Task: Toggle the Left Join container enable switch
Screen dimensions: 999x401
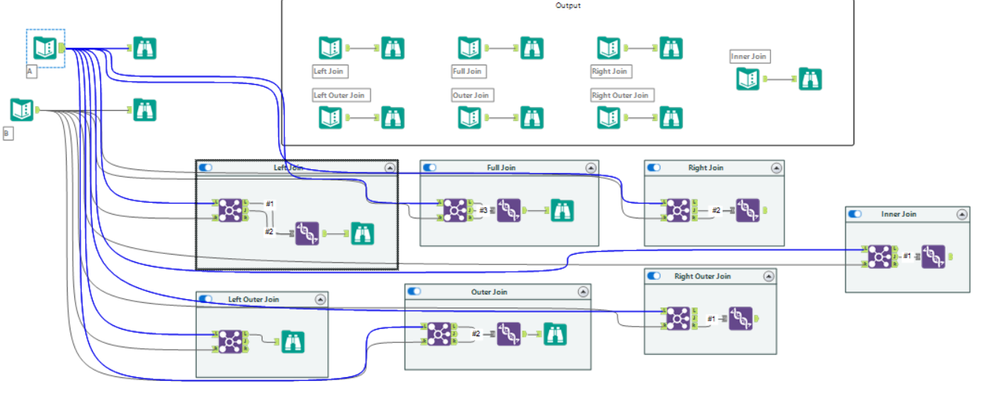Action: coord(206,167)
